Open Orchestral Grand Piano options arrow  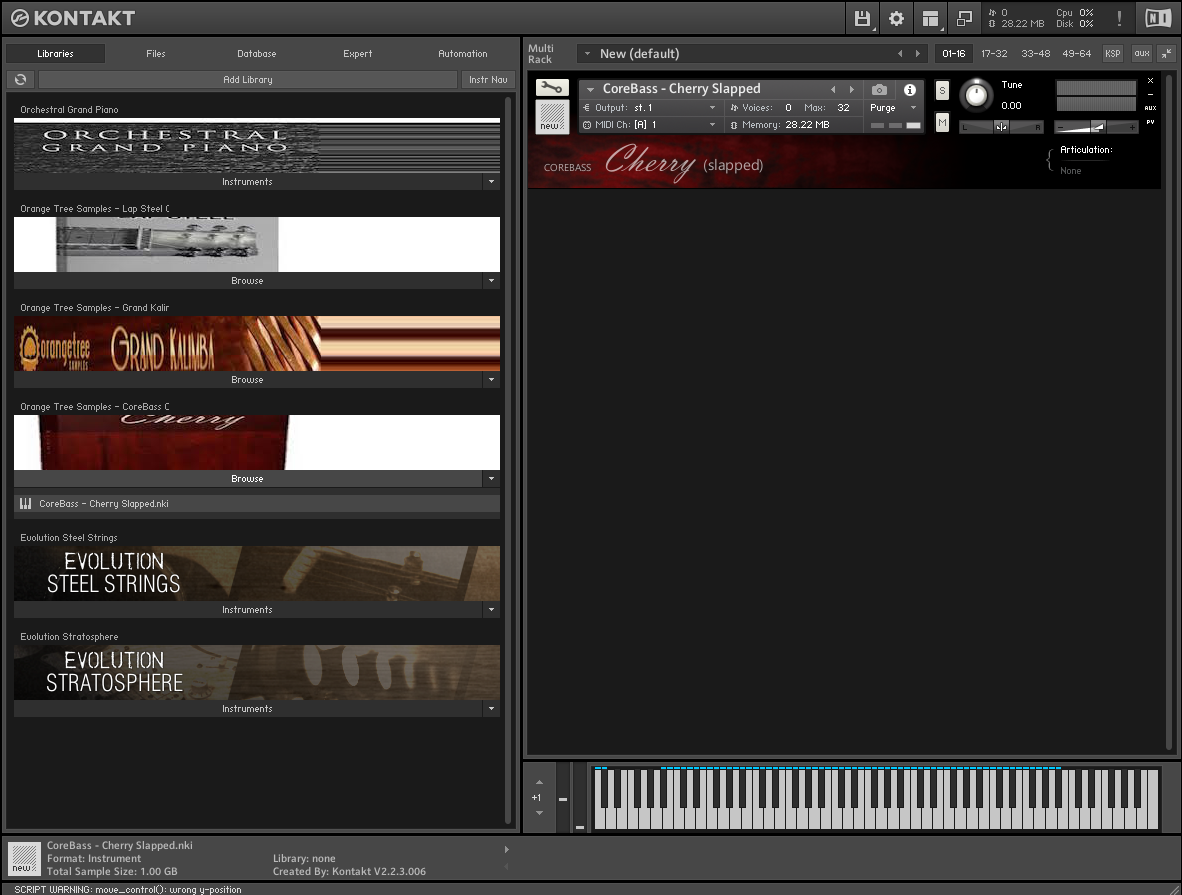click(x=491, y=182)
